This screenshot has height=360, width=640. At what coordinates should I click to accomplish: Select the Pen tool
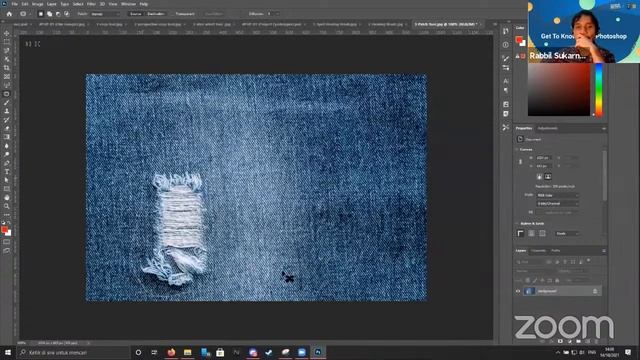pos(7,163)
